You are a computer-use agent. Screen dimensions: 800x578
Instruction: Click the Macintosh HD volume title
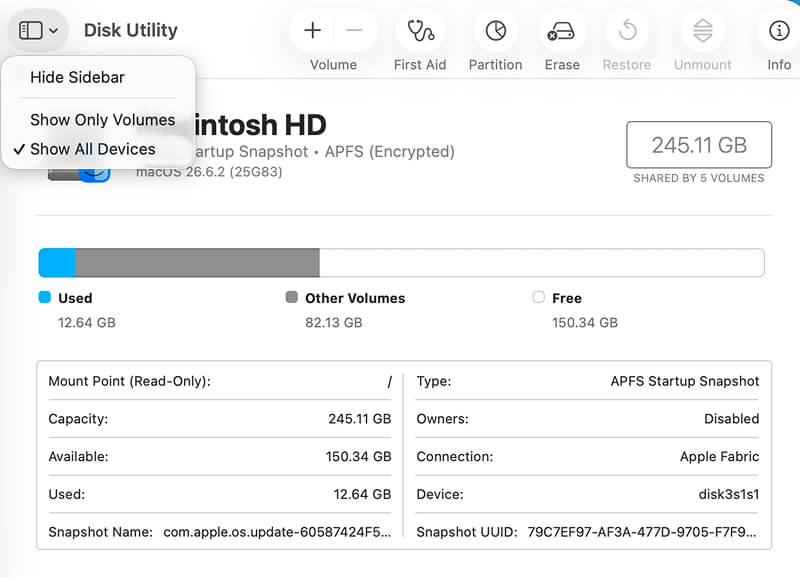click(260, 125)
